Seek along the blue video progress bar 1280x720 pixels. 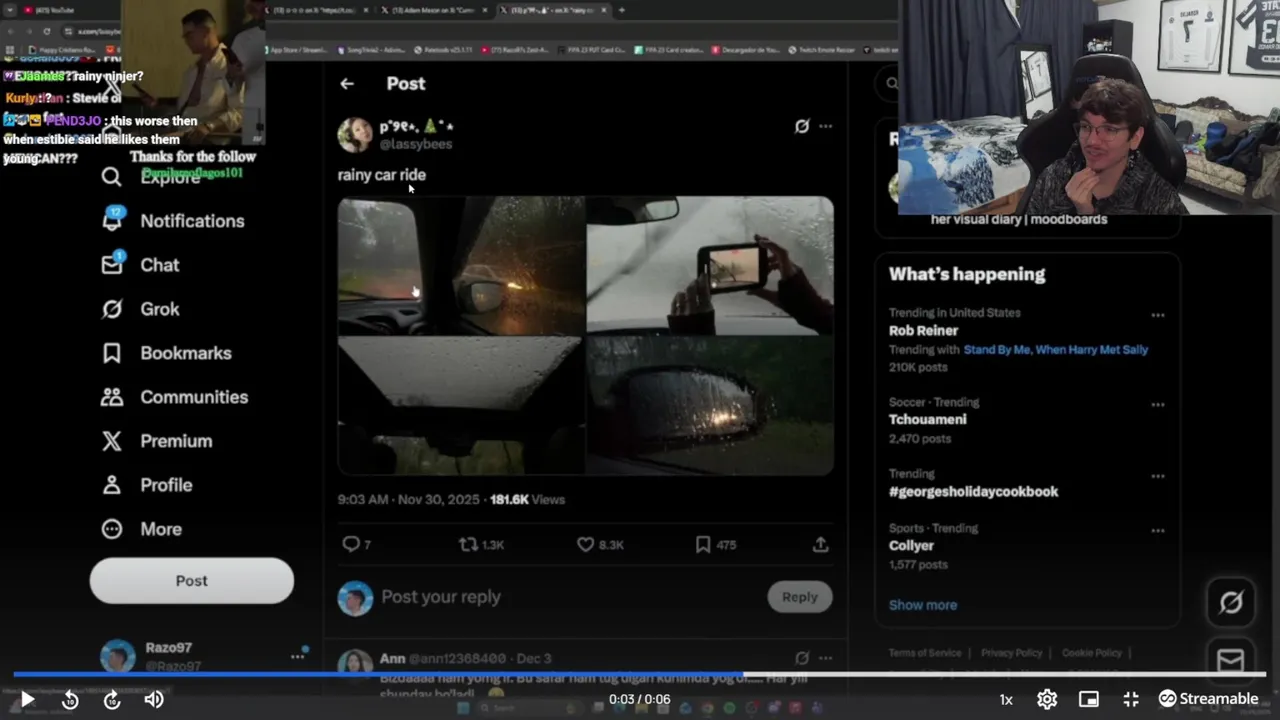tap(640, 675)
